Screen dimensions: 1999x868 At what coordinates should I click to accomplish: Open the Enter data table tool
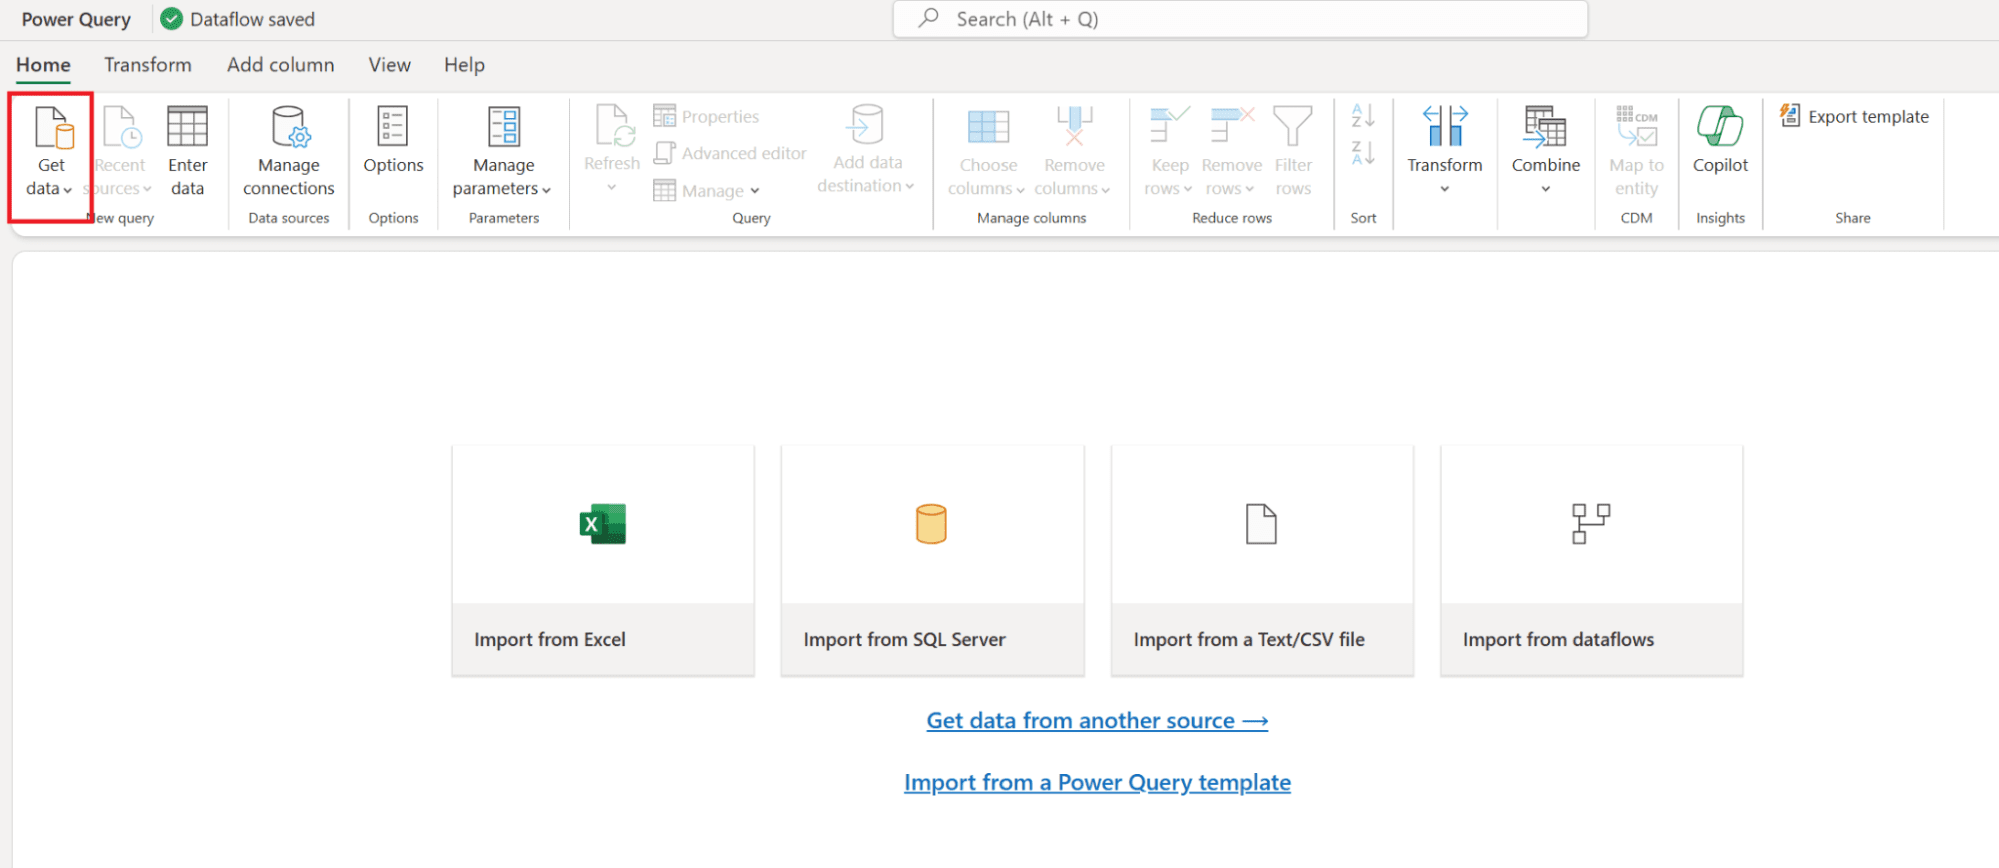187,150
